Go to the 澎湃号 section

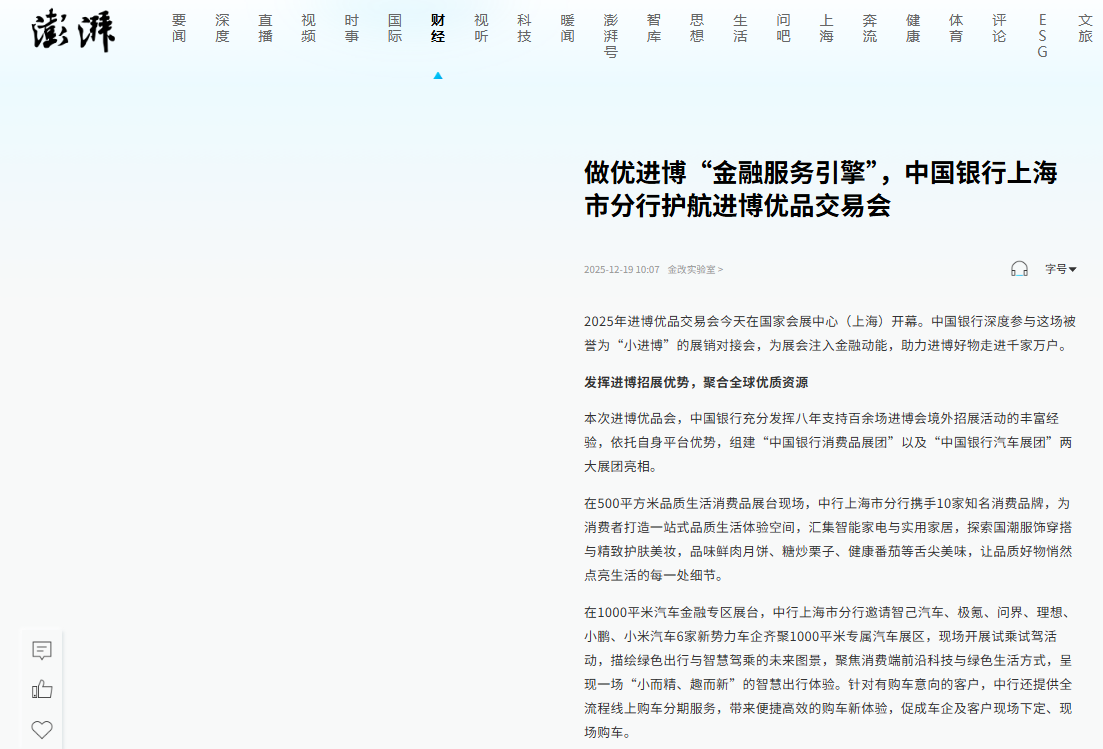(x=611, y=36)
